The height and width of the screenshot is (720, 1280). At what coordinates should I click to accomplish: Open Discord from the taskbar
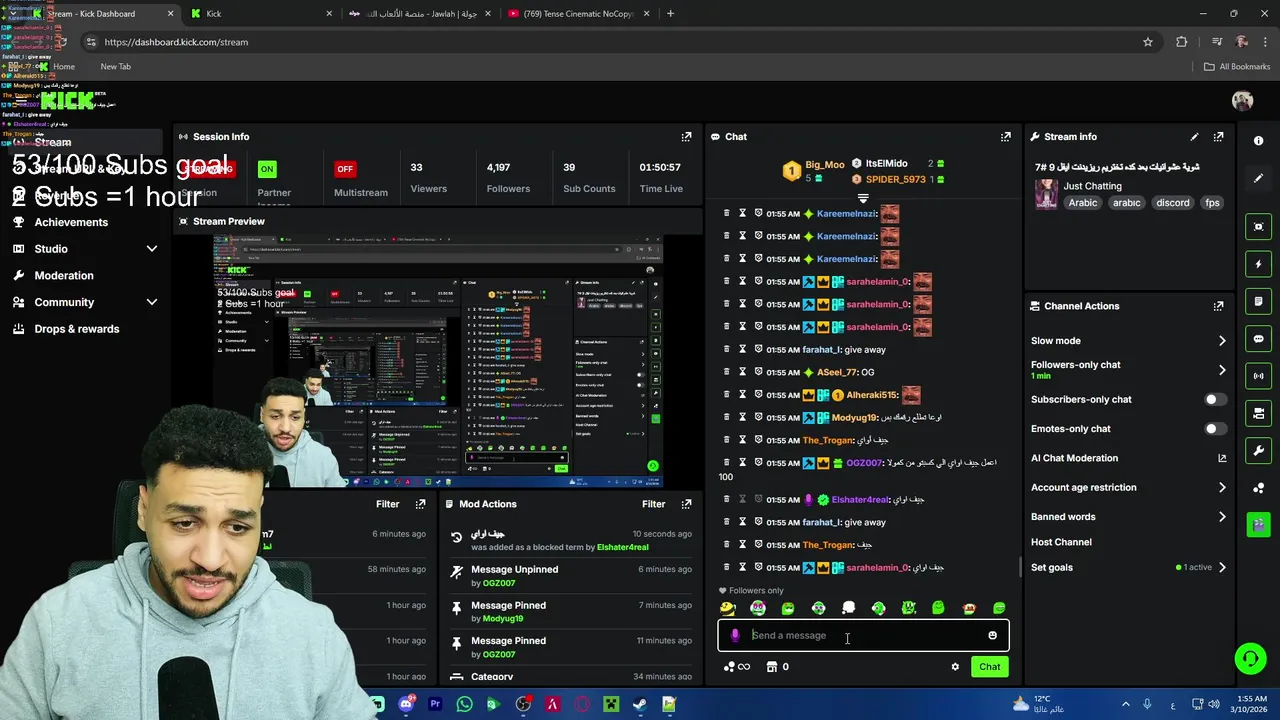(406, 704)
